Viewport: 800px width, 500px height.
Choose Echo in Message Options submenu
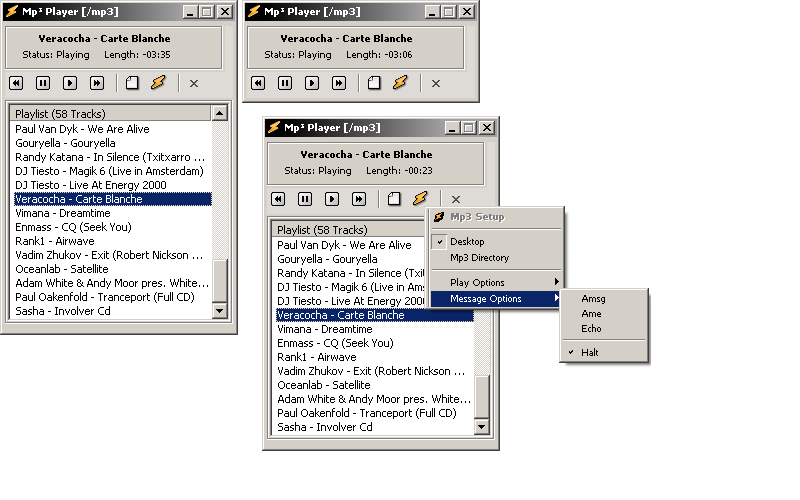[604, 329]
